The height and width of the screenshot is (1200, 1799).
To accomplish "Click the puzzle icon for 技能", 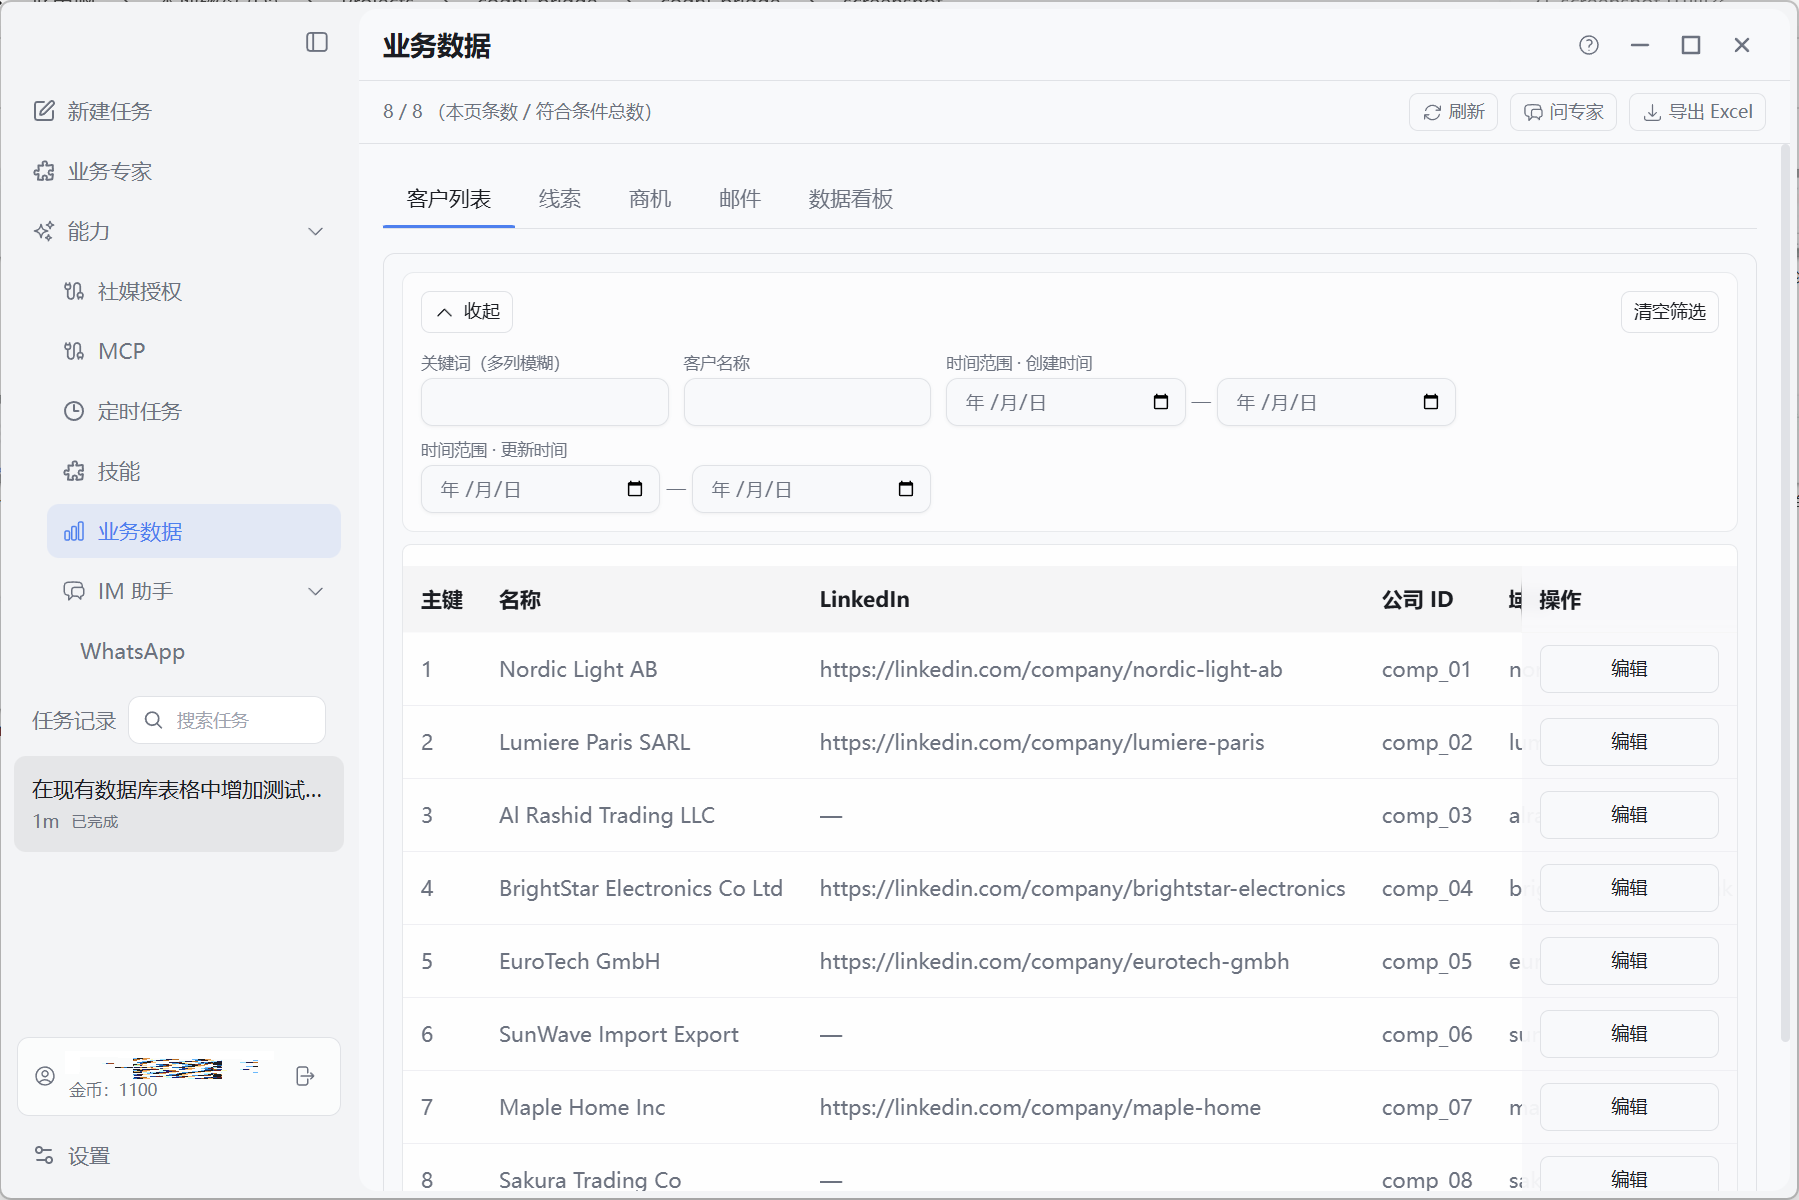I will coord(74,471).
